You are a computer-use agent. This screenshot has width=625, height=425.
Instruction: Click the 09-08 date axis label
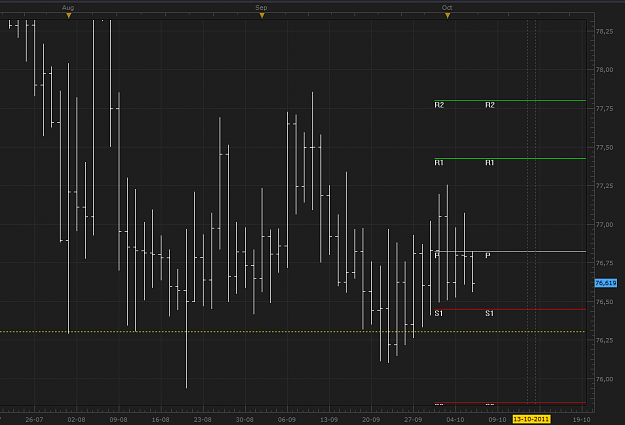pyautogui.click(x=118, y=419)
